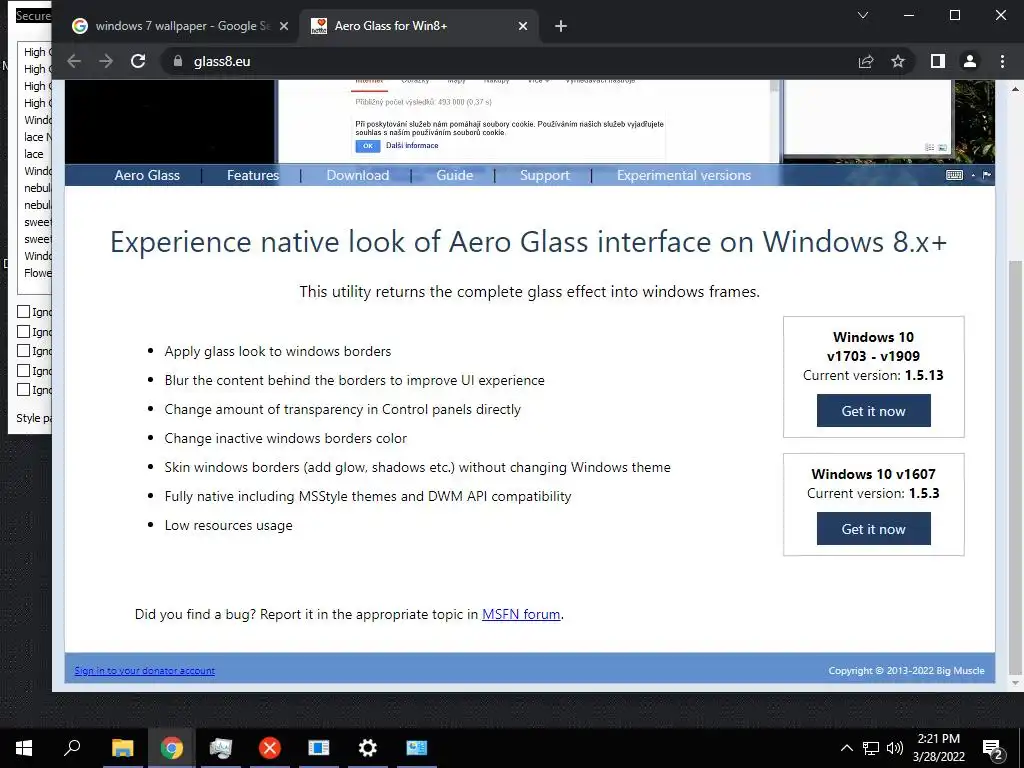Select the Flowe list item in background window
This screenshot has width=1024, height=768.
click(x=37, y=273)
